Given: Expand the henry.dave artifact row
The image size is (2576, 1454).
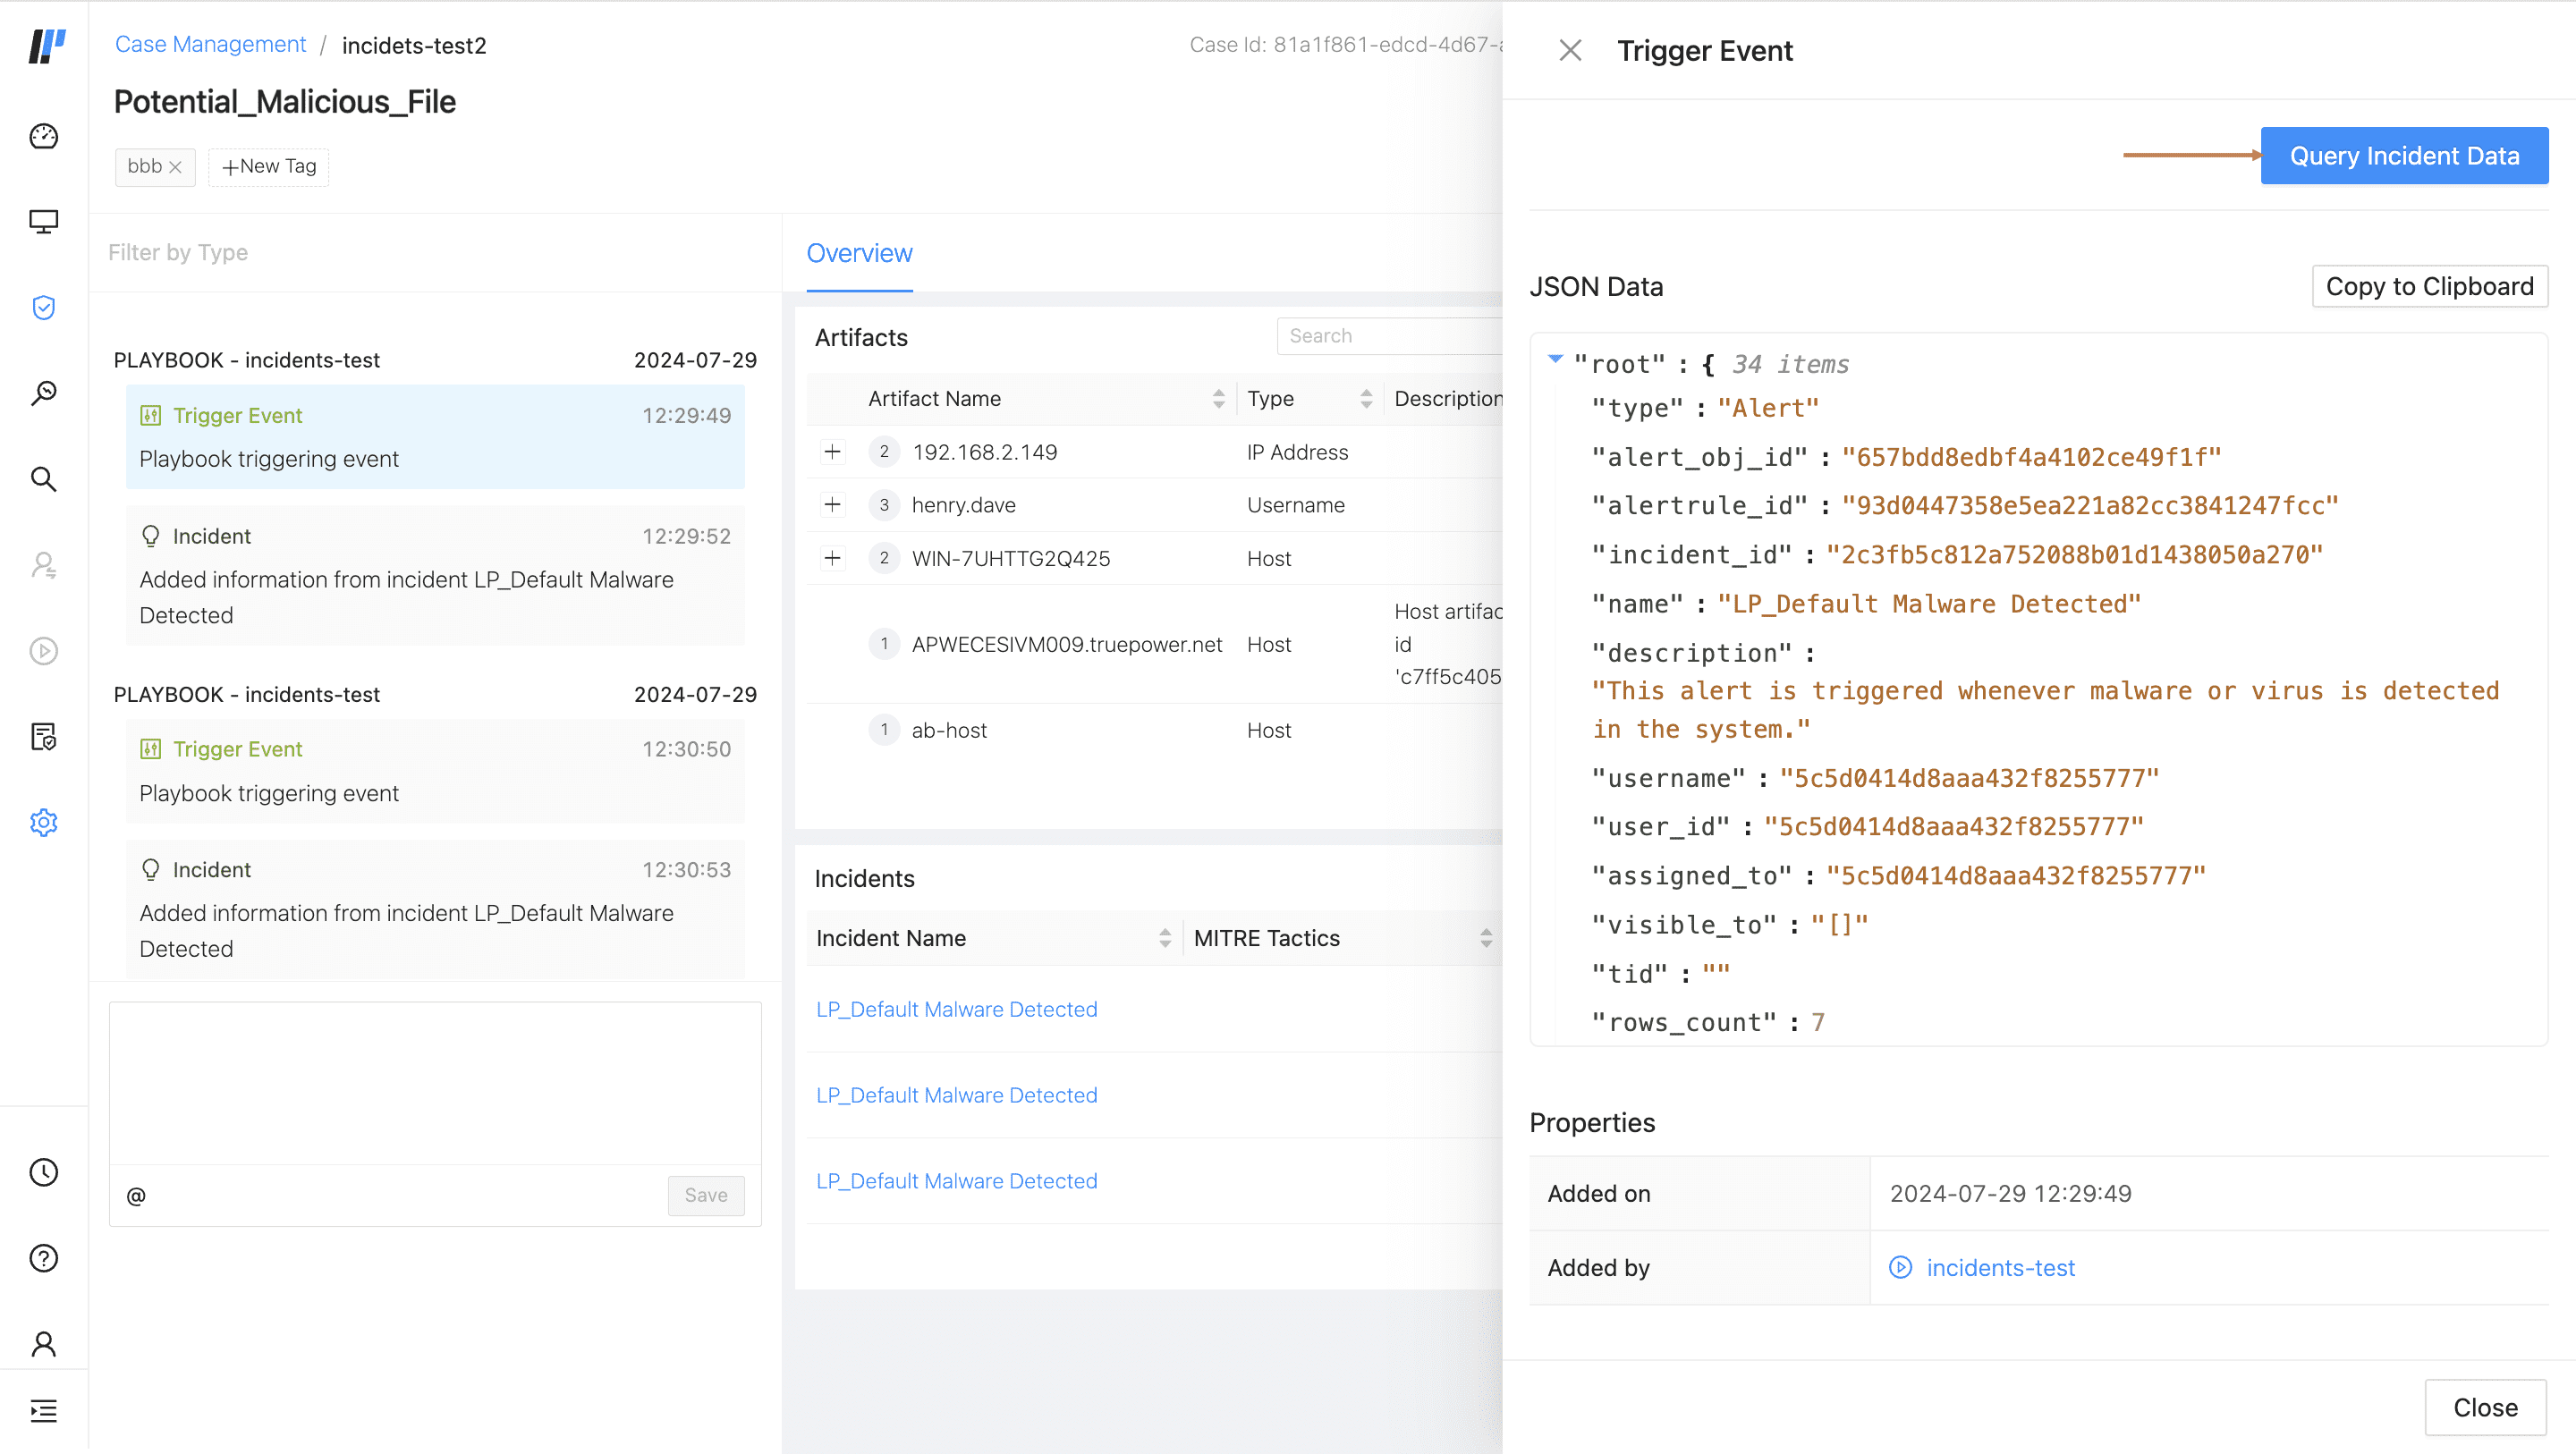Looking at the screenshot, I should pyautogui.click(x=832, y=505).
